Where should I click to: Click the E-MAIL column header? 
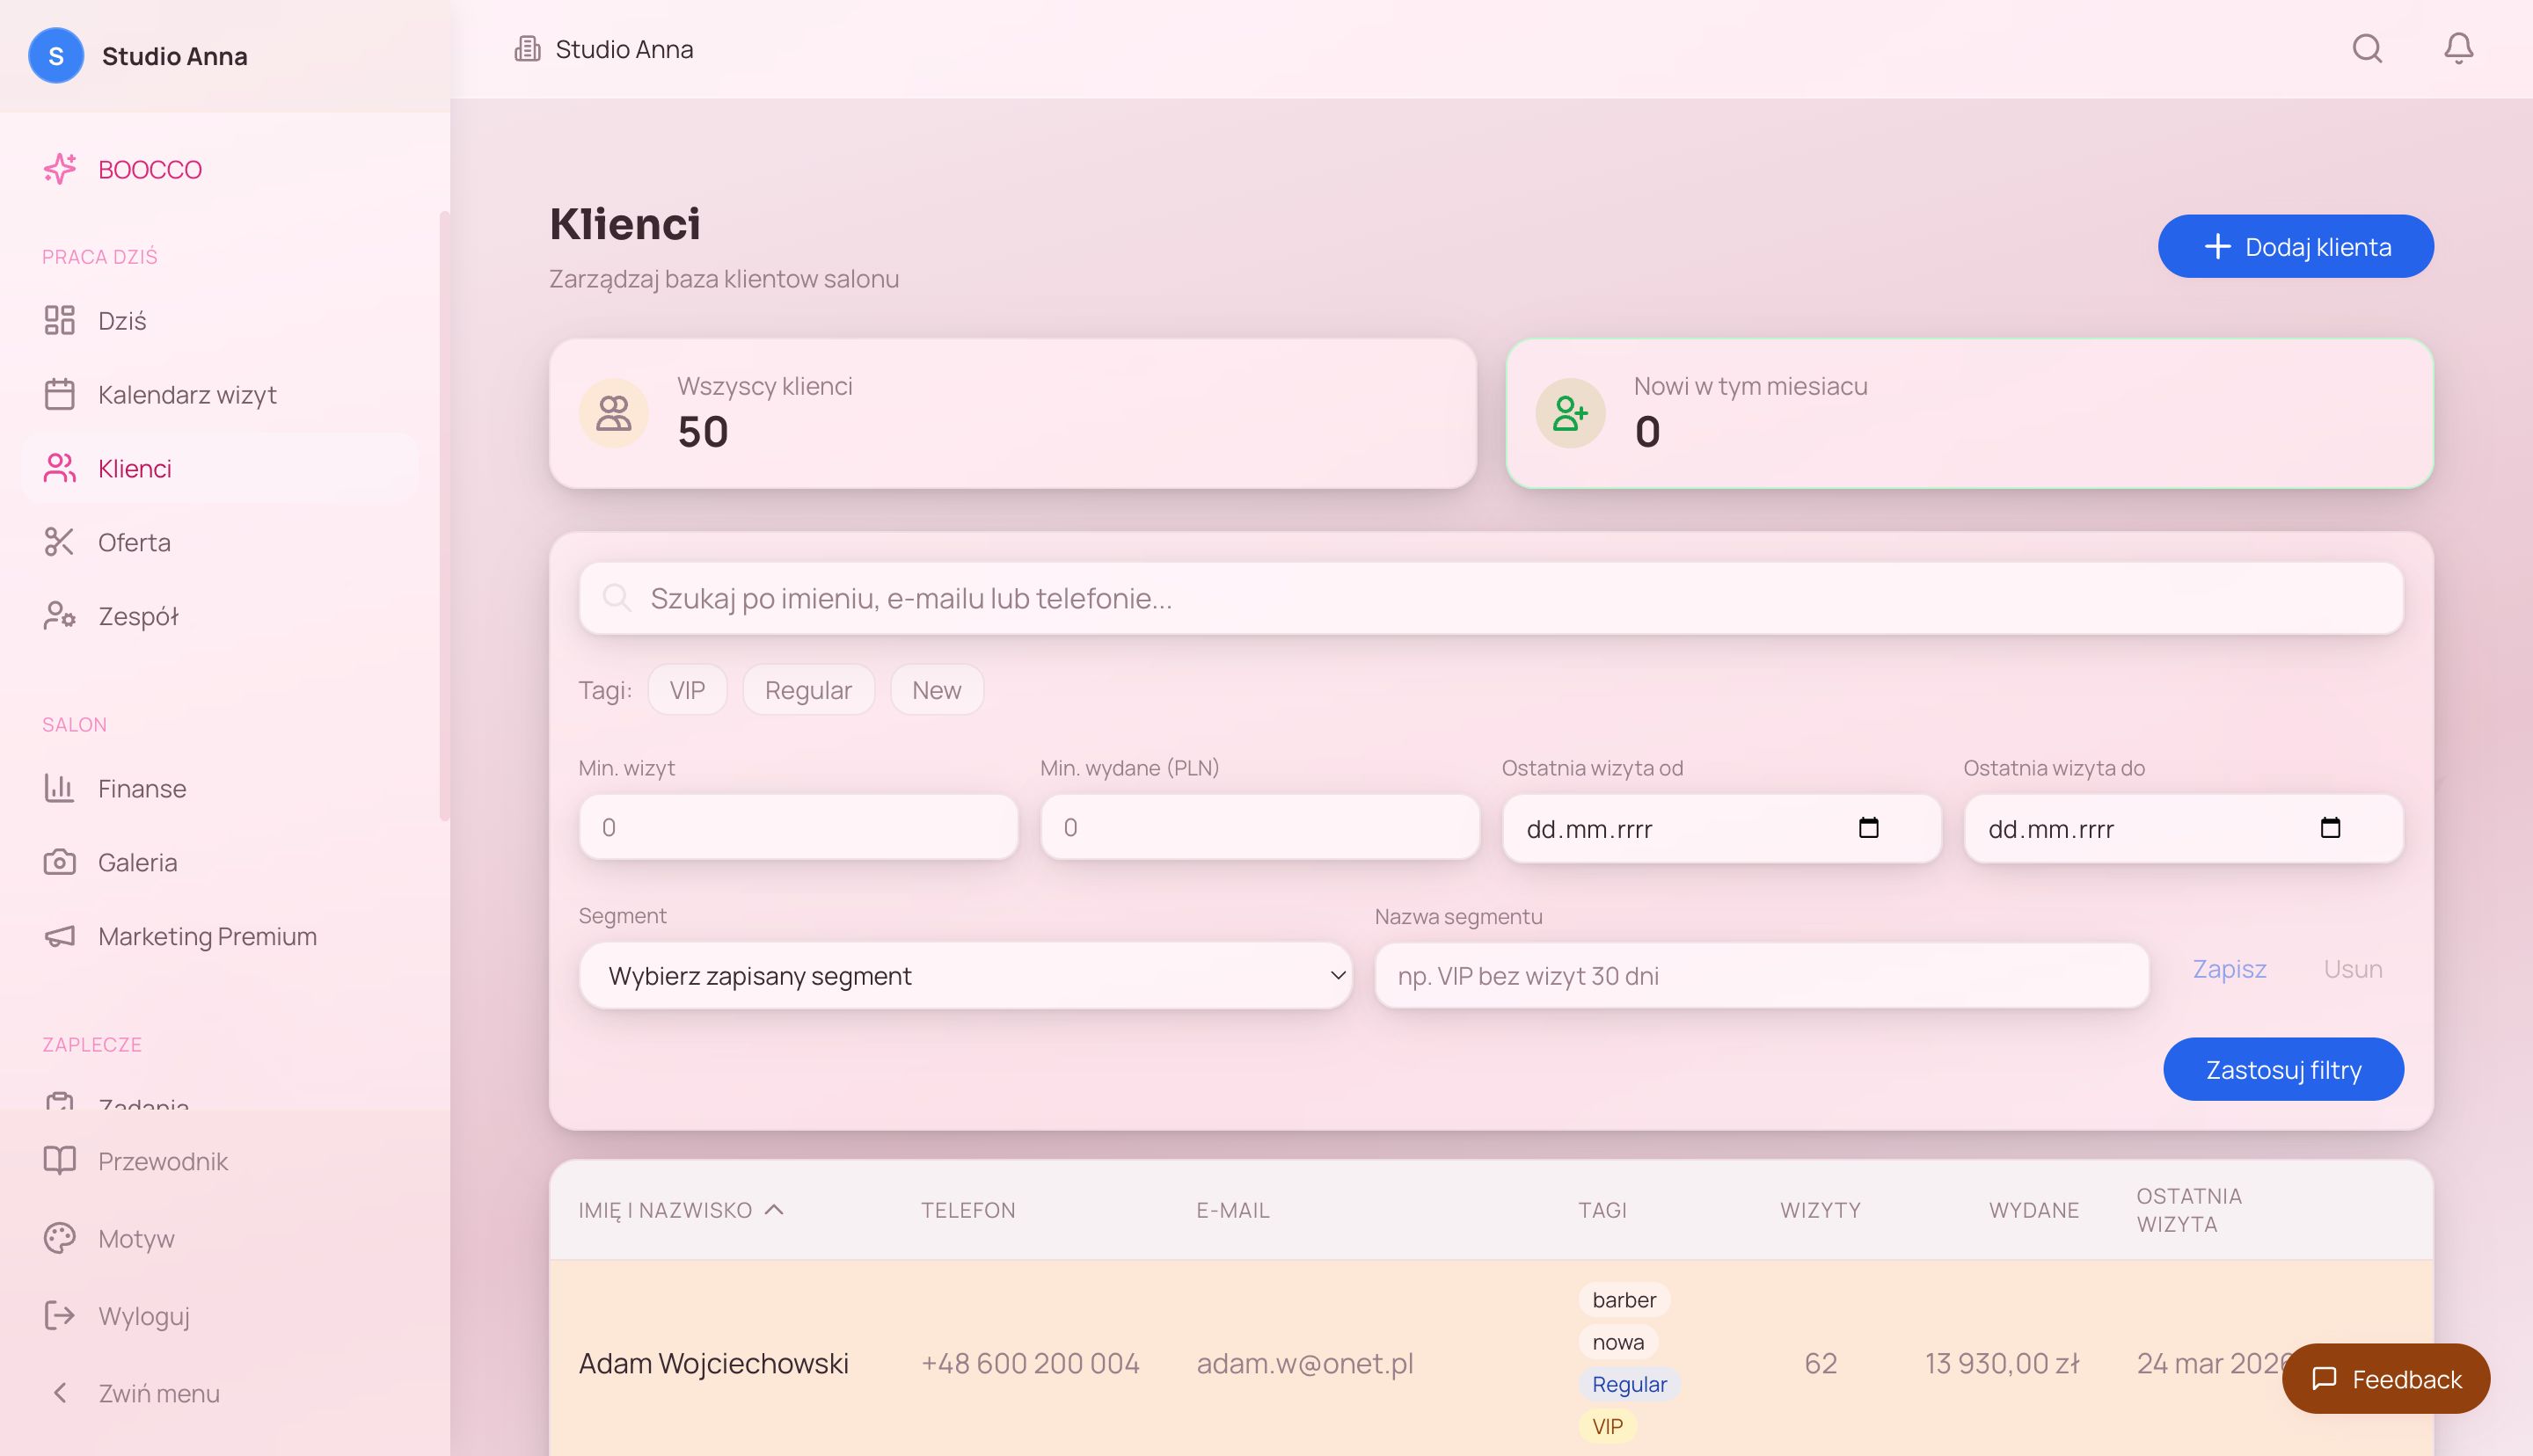coord(1232,1210)
